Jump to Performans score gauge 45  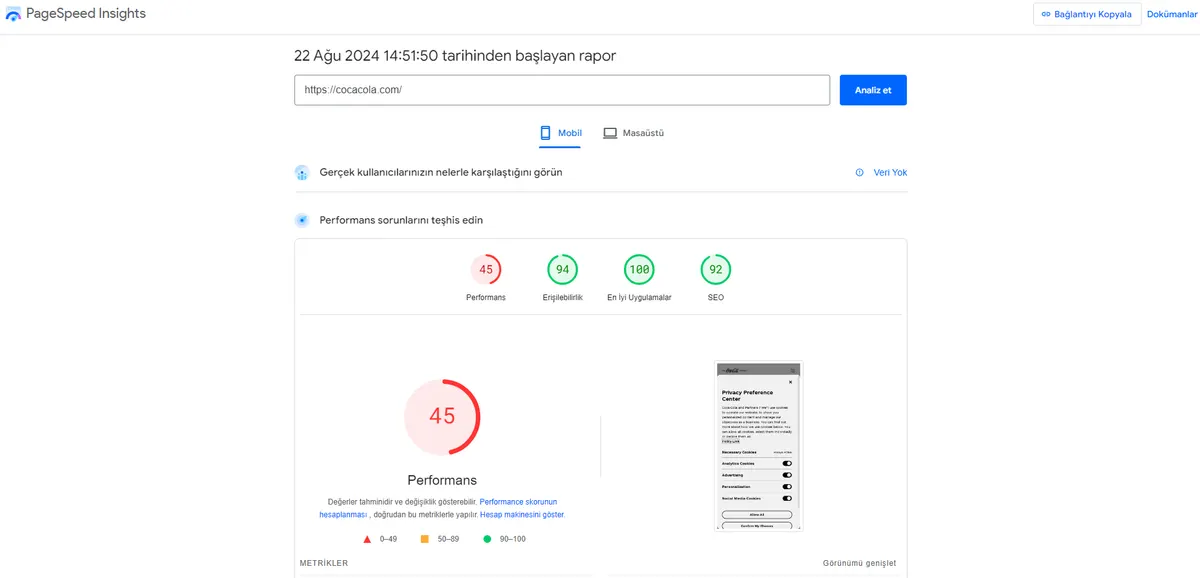coord(486,269)
